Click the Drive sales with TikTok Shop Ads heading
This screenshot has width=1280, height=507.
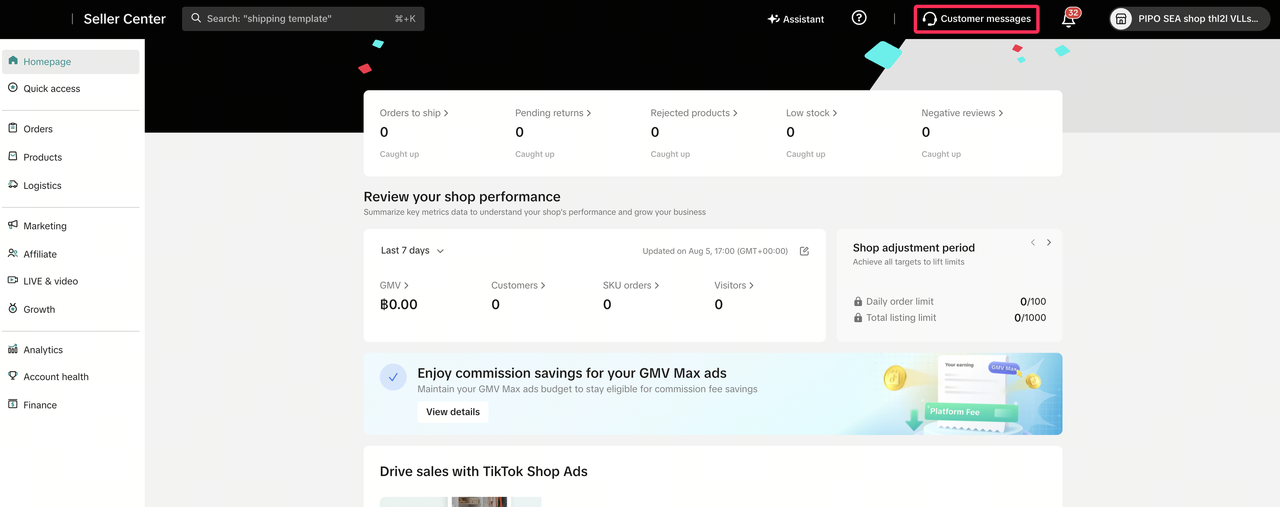click(x=484, y=471)
